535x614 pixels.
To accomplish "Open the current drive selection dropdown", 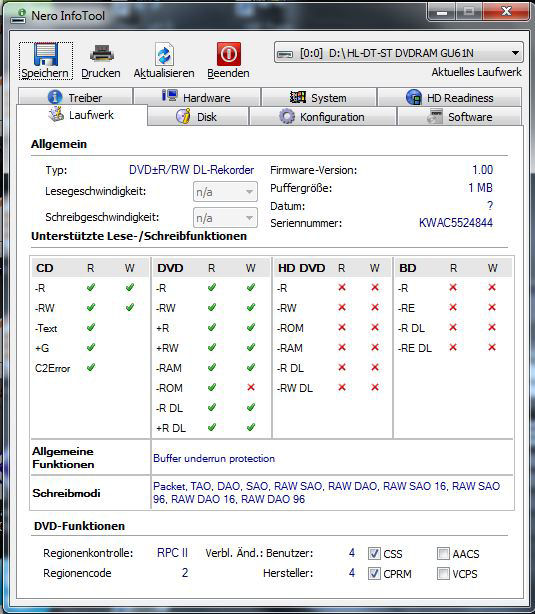I will click(398, 53).
